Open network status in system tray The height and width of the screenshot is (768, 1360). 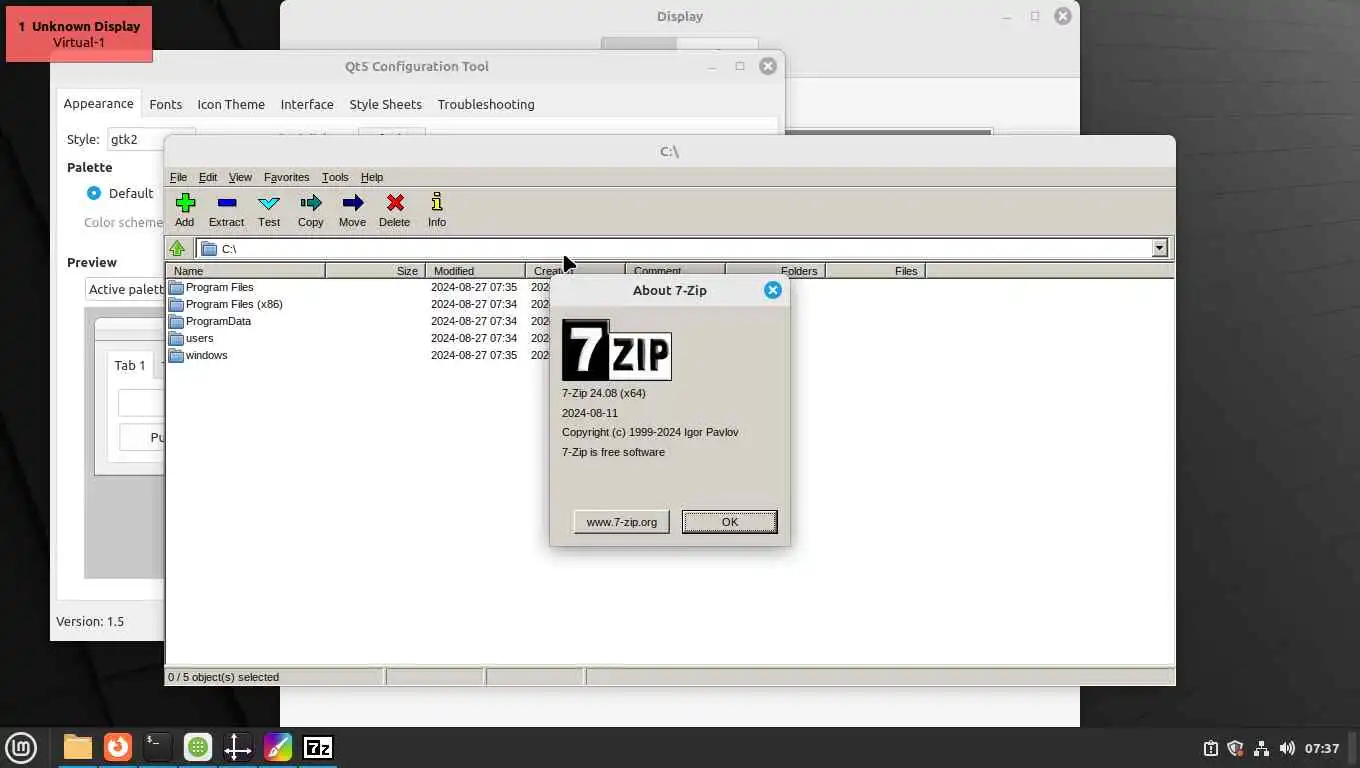[1261, 748]
